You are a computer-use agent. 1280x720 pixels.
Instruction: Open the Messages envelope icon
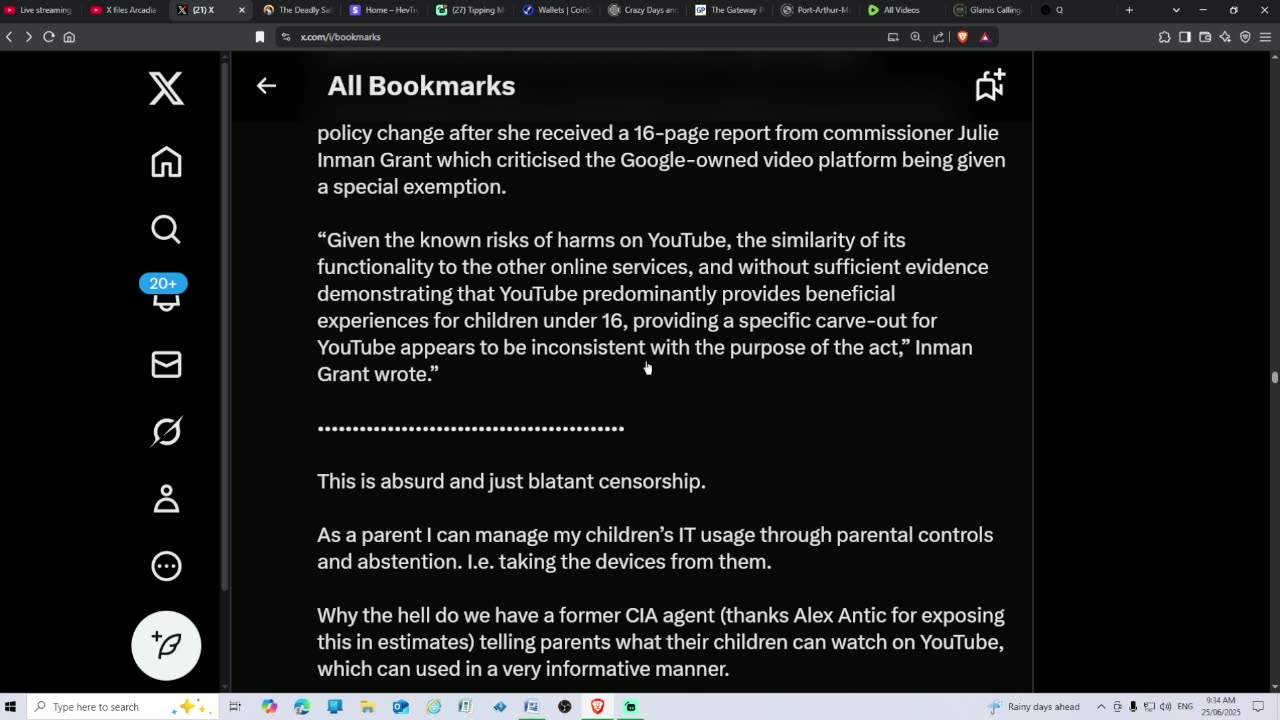[166, 364]
